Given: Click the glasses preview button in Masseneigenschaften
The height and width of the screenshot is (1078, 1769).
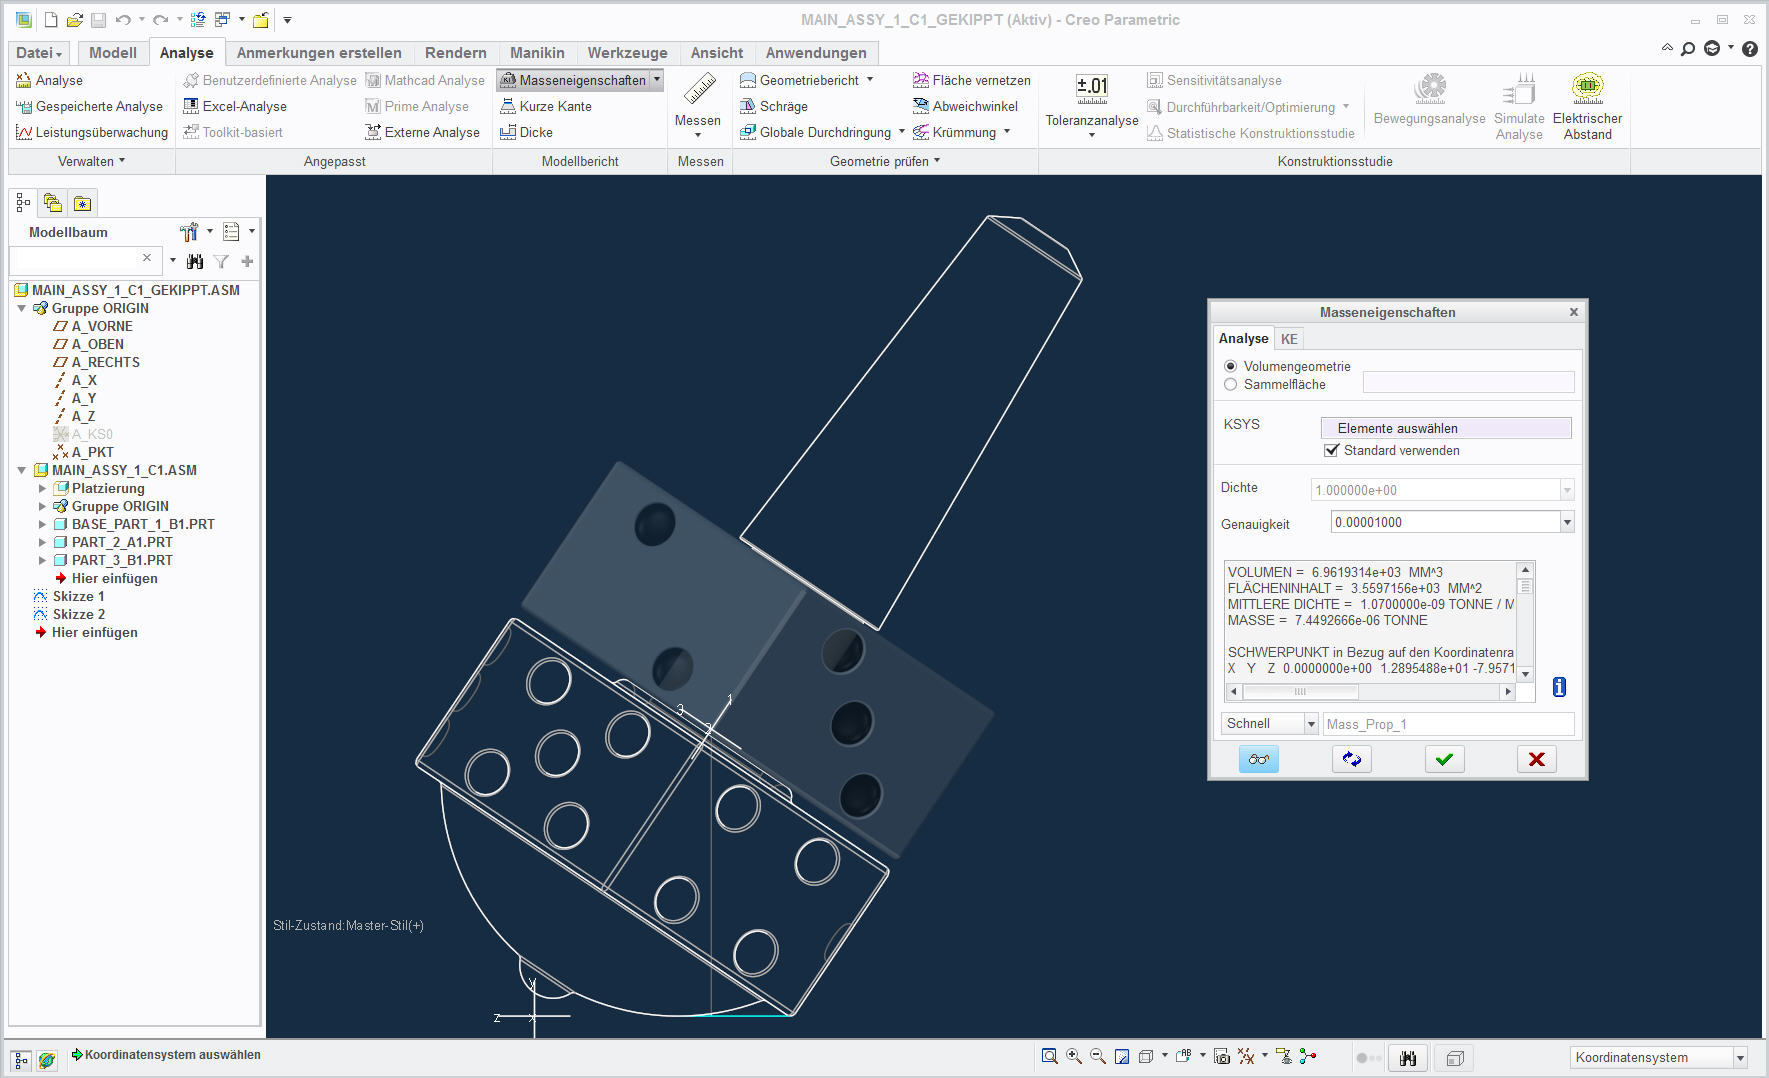Looking at the screenshot, I should (x=1259, y=759).
